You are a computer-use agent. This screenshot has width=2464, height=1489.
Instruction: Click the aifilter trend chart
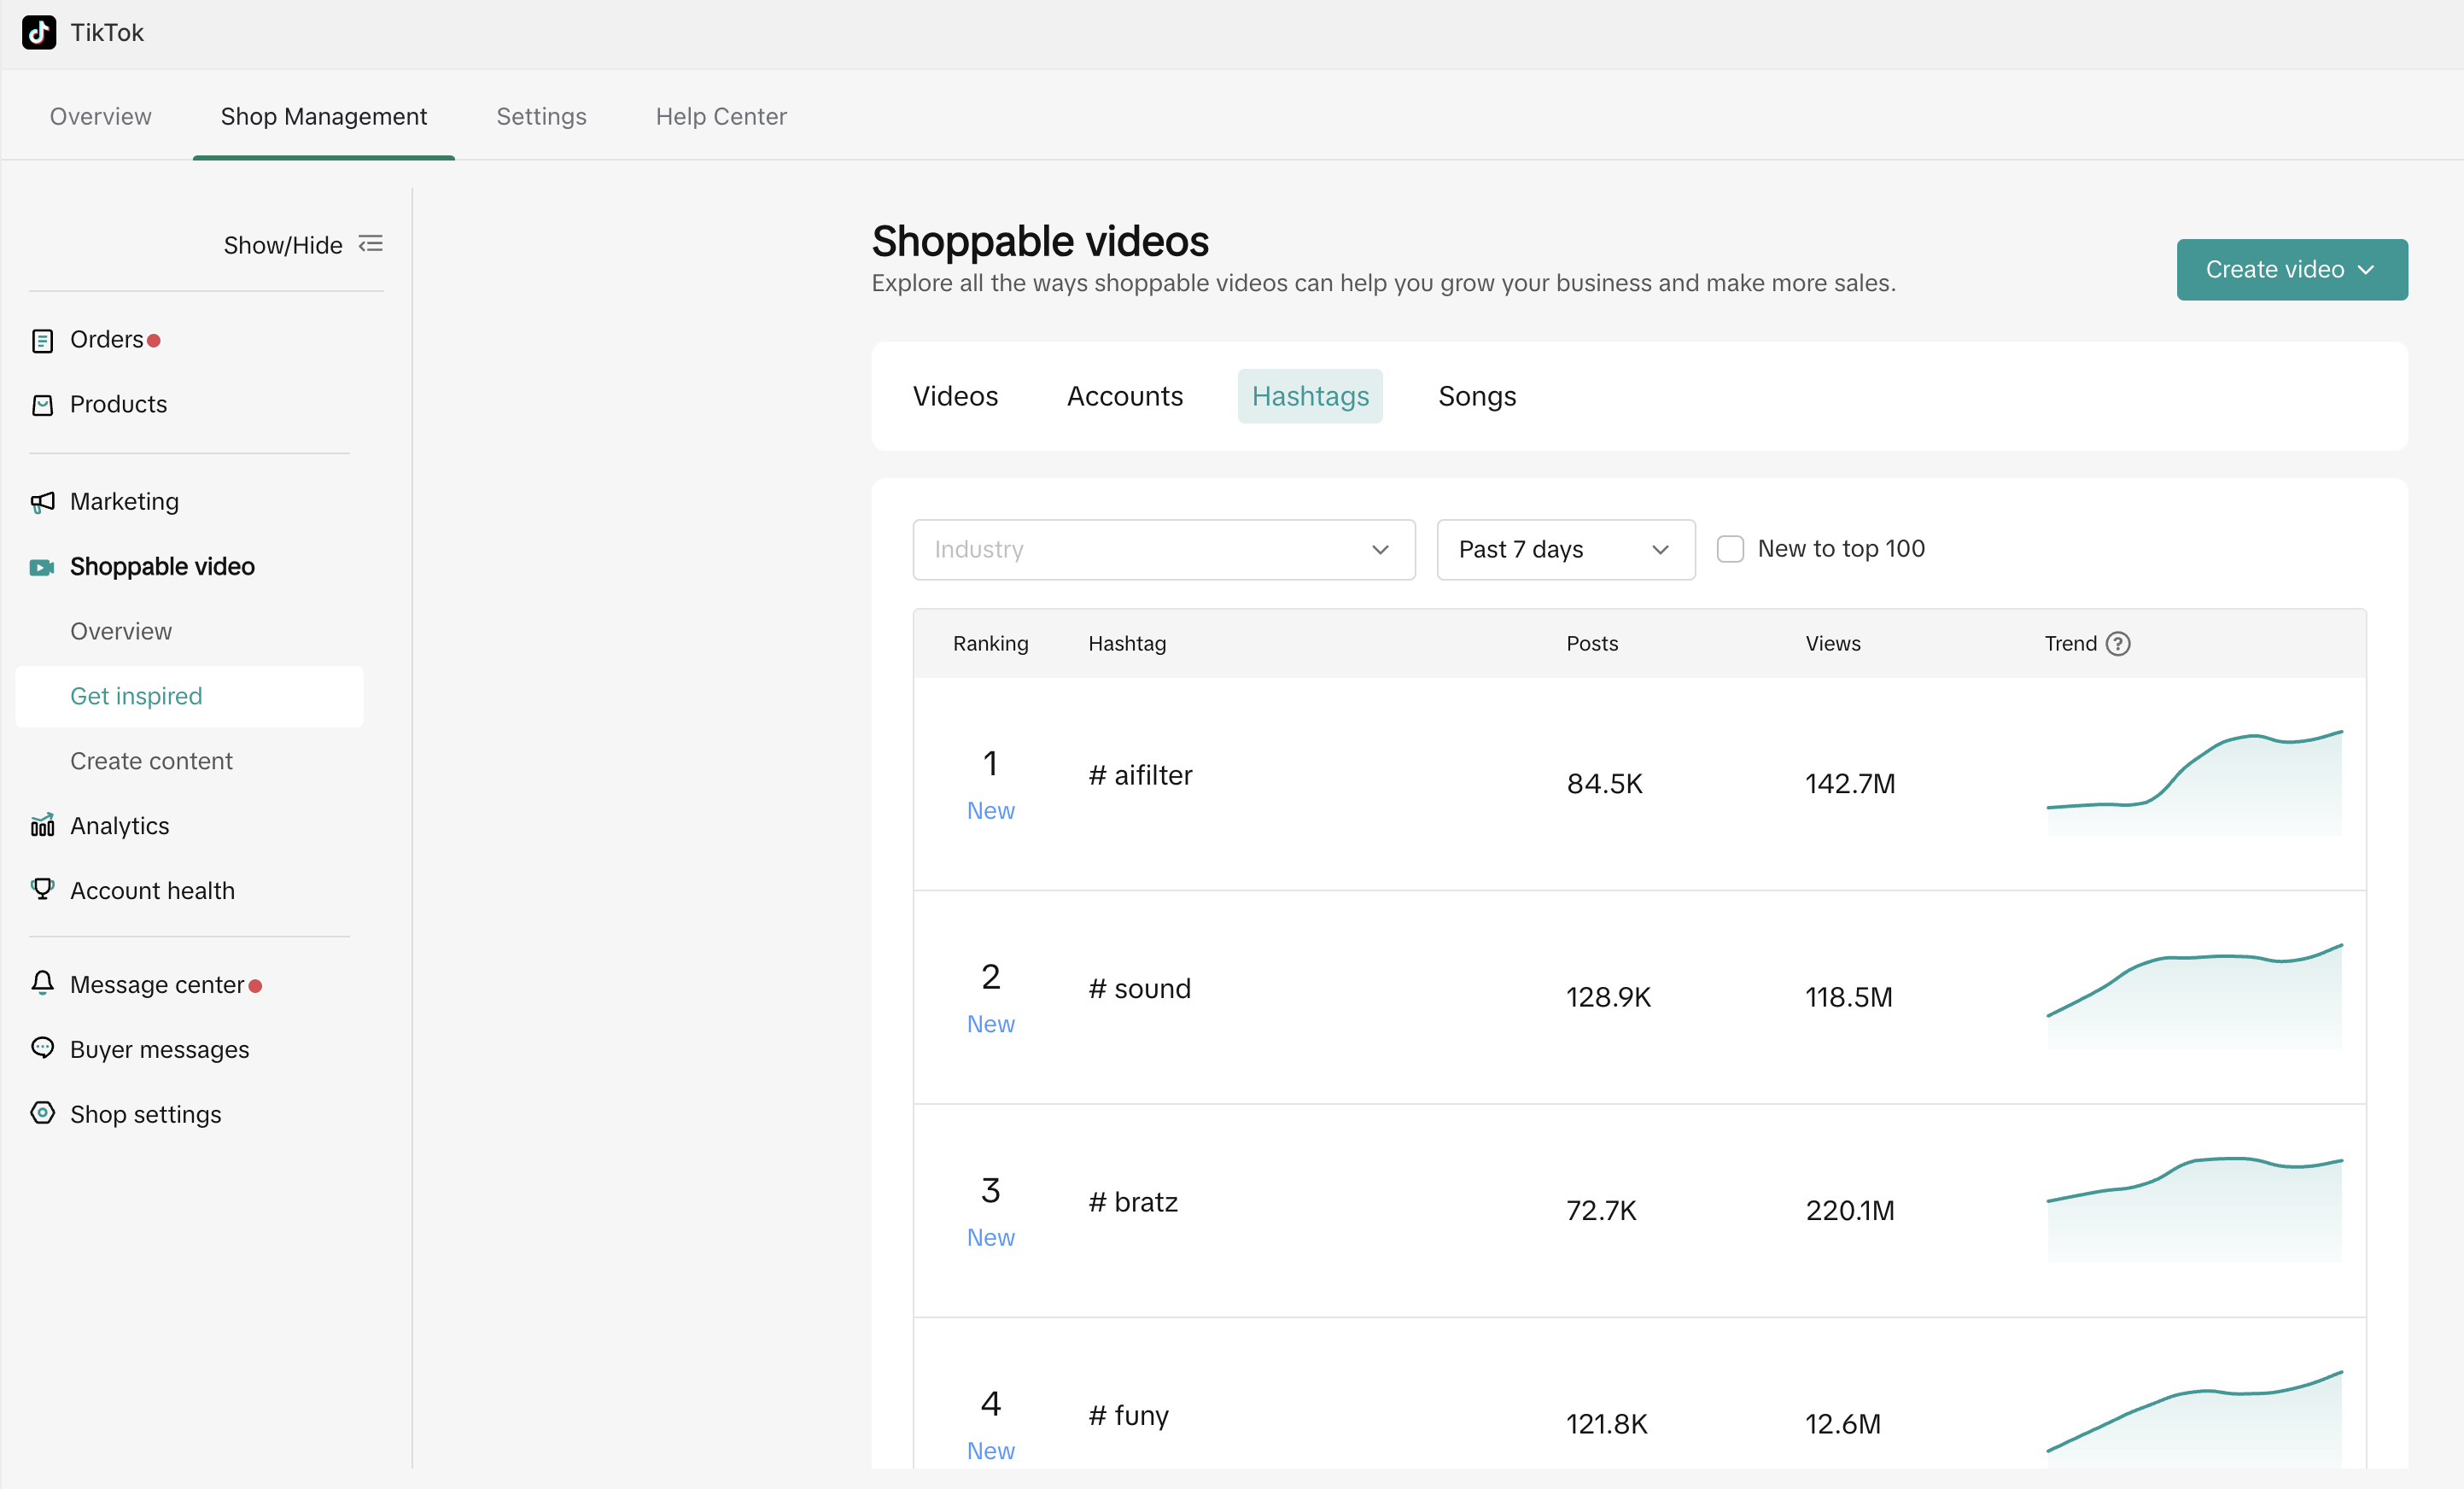[2194, 783]
